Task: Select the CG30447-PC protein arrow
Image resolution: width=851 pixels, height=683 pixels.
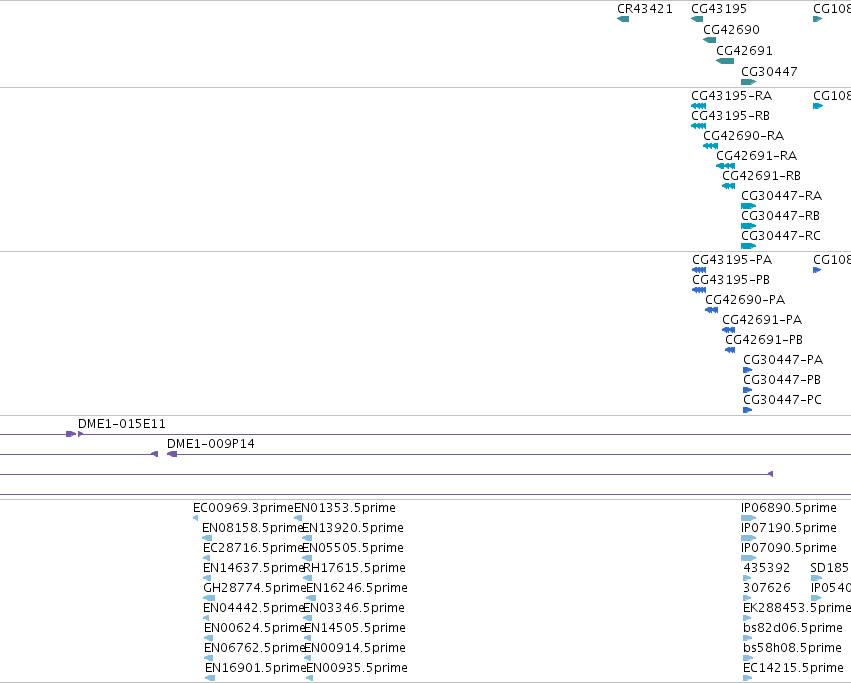Action: point(747,410)
